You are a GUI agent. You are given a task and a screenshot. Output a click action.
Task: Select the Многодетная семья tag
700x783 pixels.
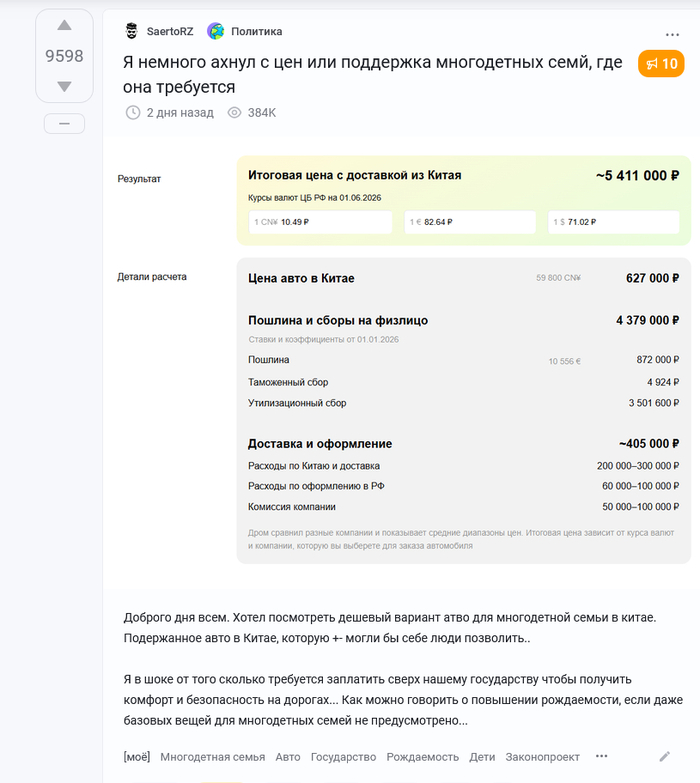(x=213, y=757)
